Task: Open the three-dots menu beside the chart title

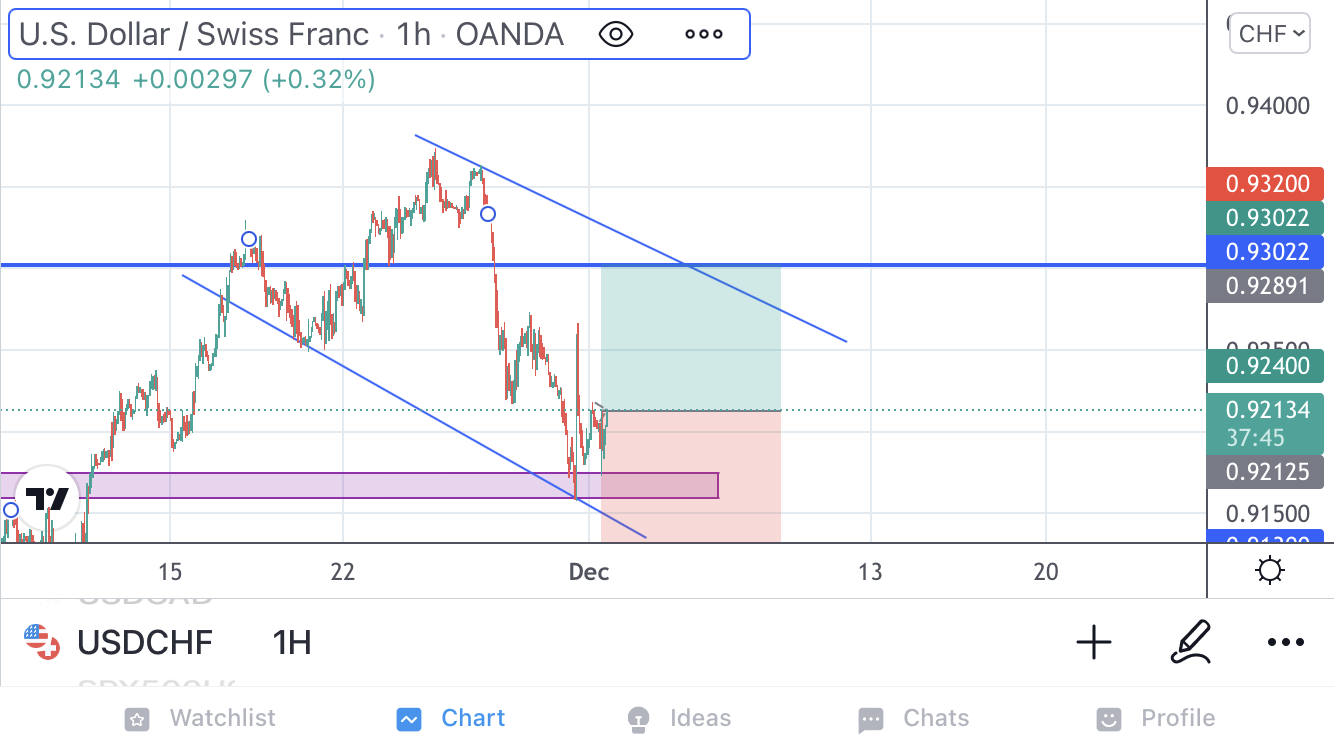Action: coord(703,34)
